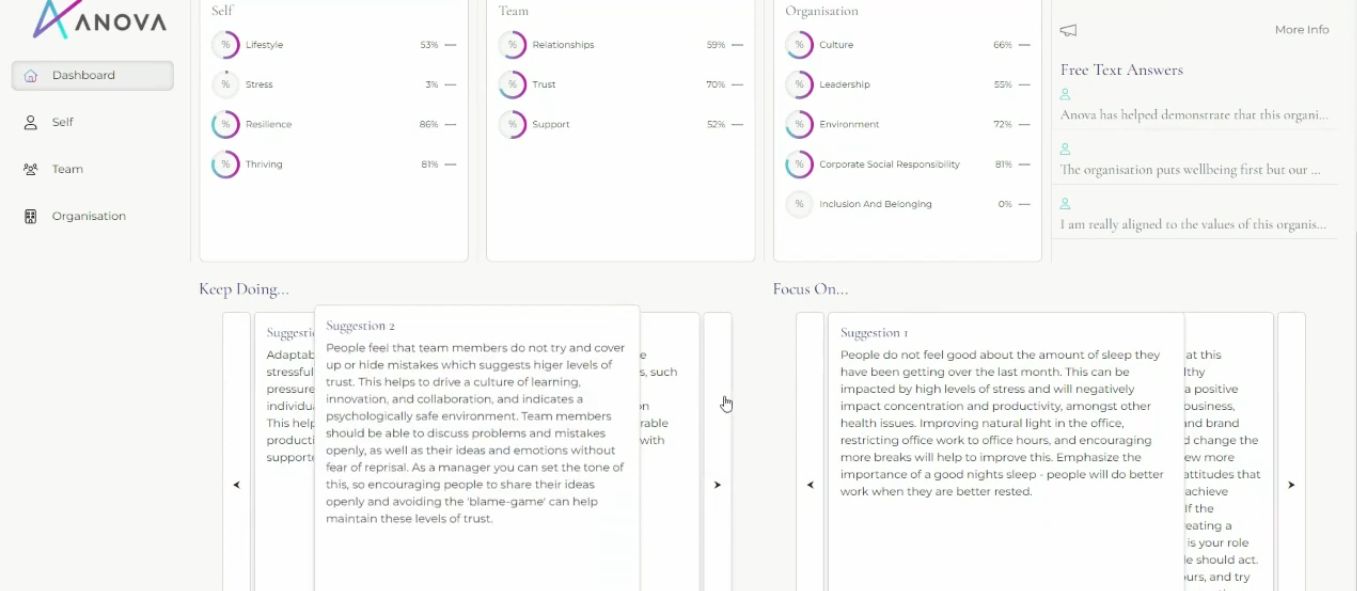
Task: Click the Anova logo
Action: click(x=99, y=20)
